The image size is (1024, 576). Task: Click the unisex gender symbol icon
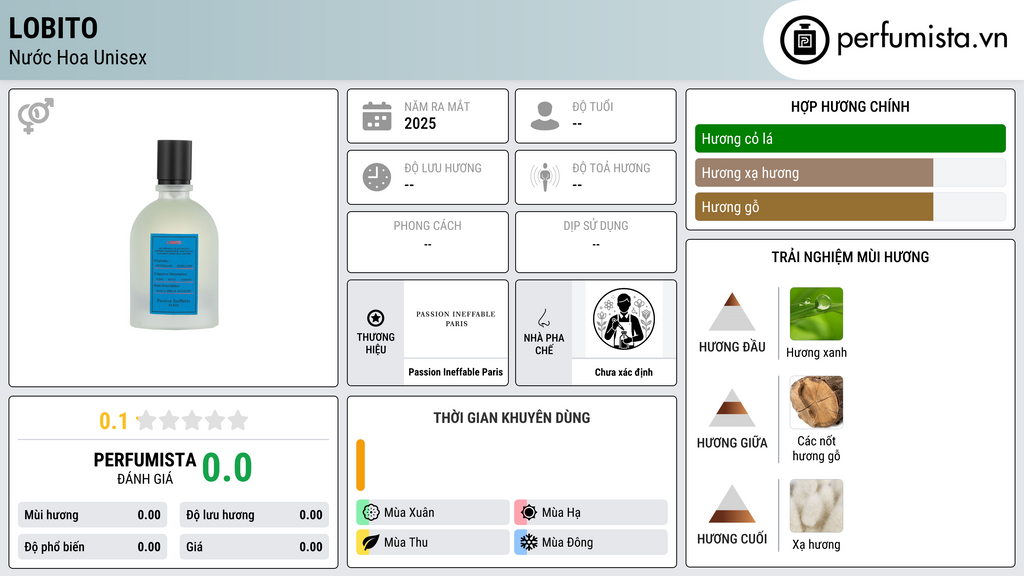[36, 116]
